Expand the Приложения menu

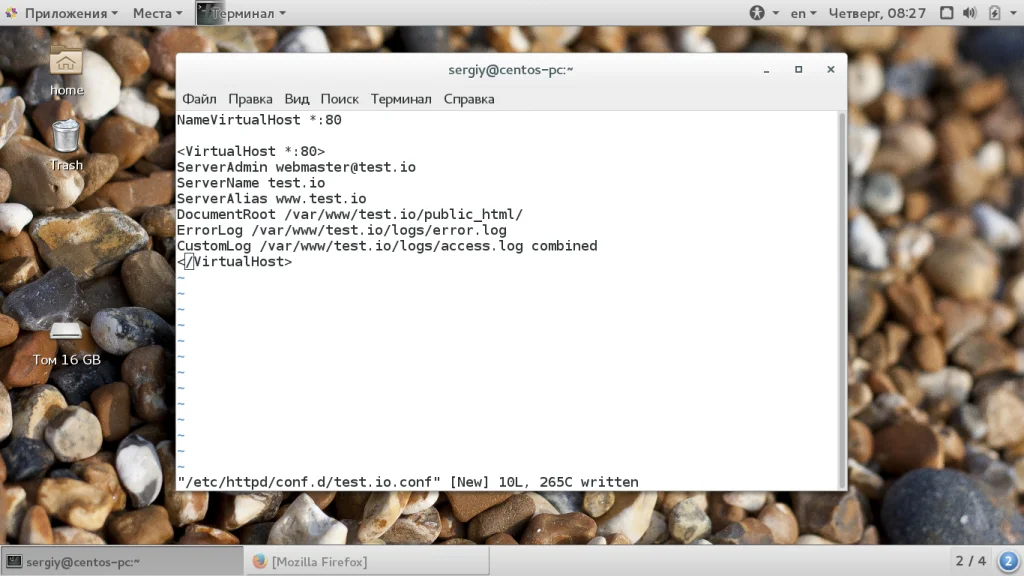click(63, 13)
